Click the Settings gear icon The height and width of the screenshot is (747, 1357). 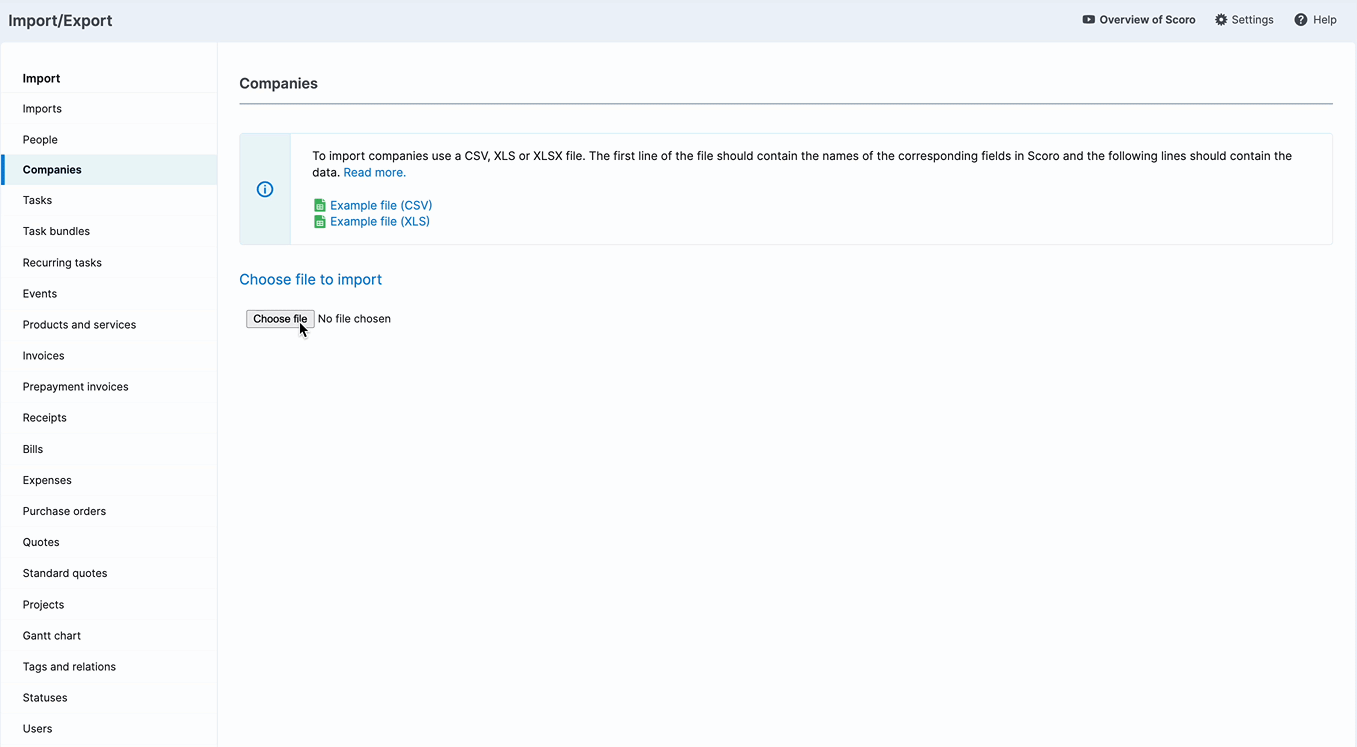[x=1221, y=20]
